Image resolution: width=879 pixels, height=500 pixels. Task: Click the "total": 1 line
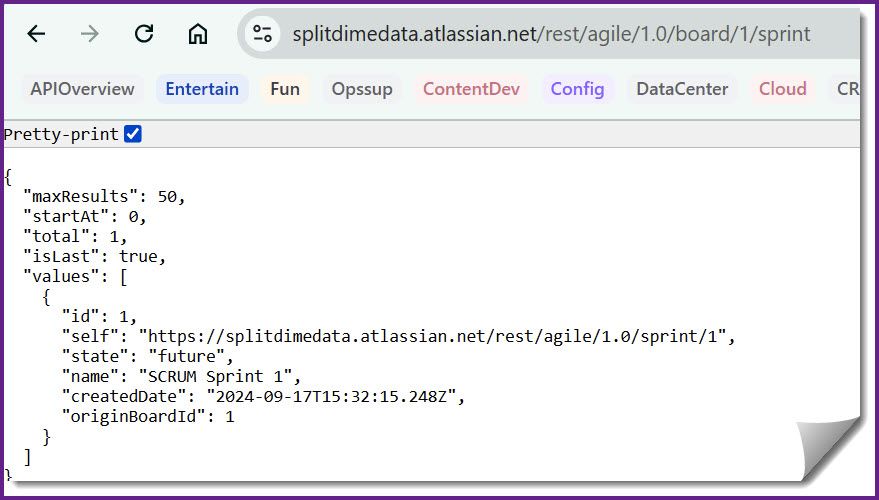[76, 237]
